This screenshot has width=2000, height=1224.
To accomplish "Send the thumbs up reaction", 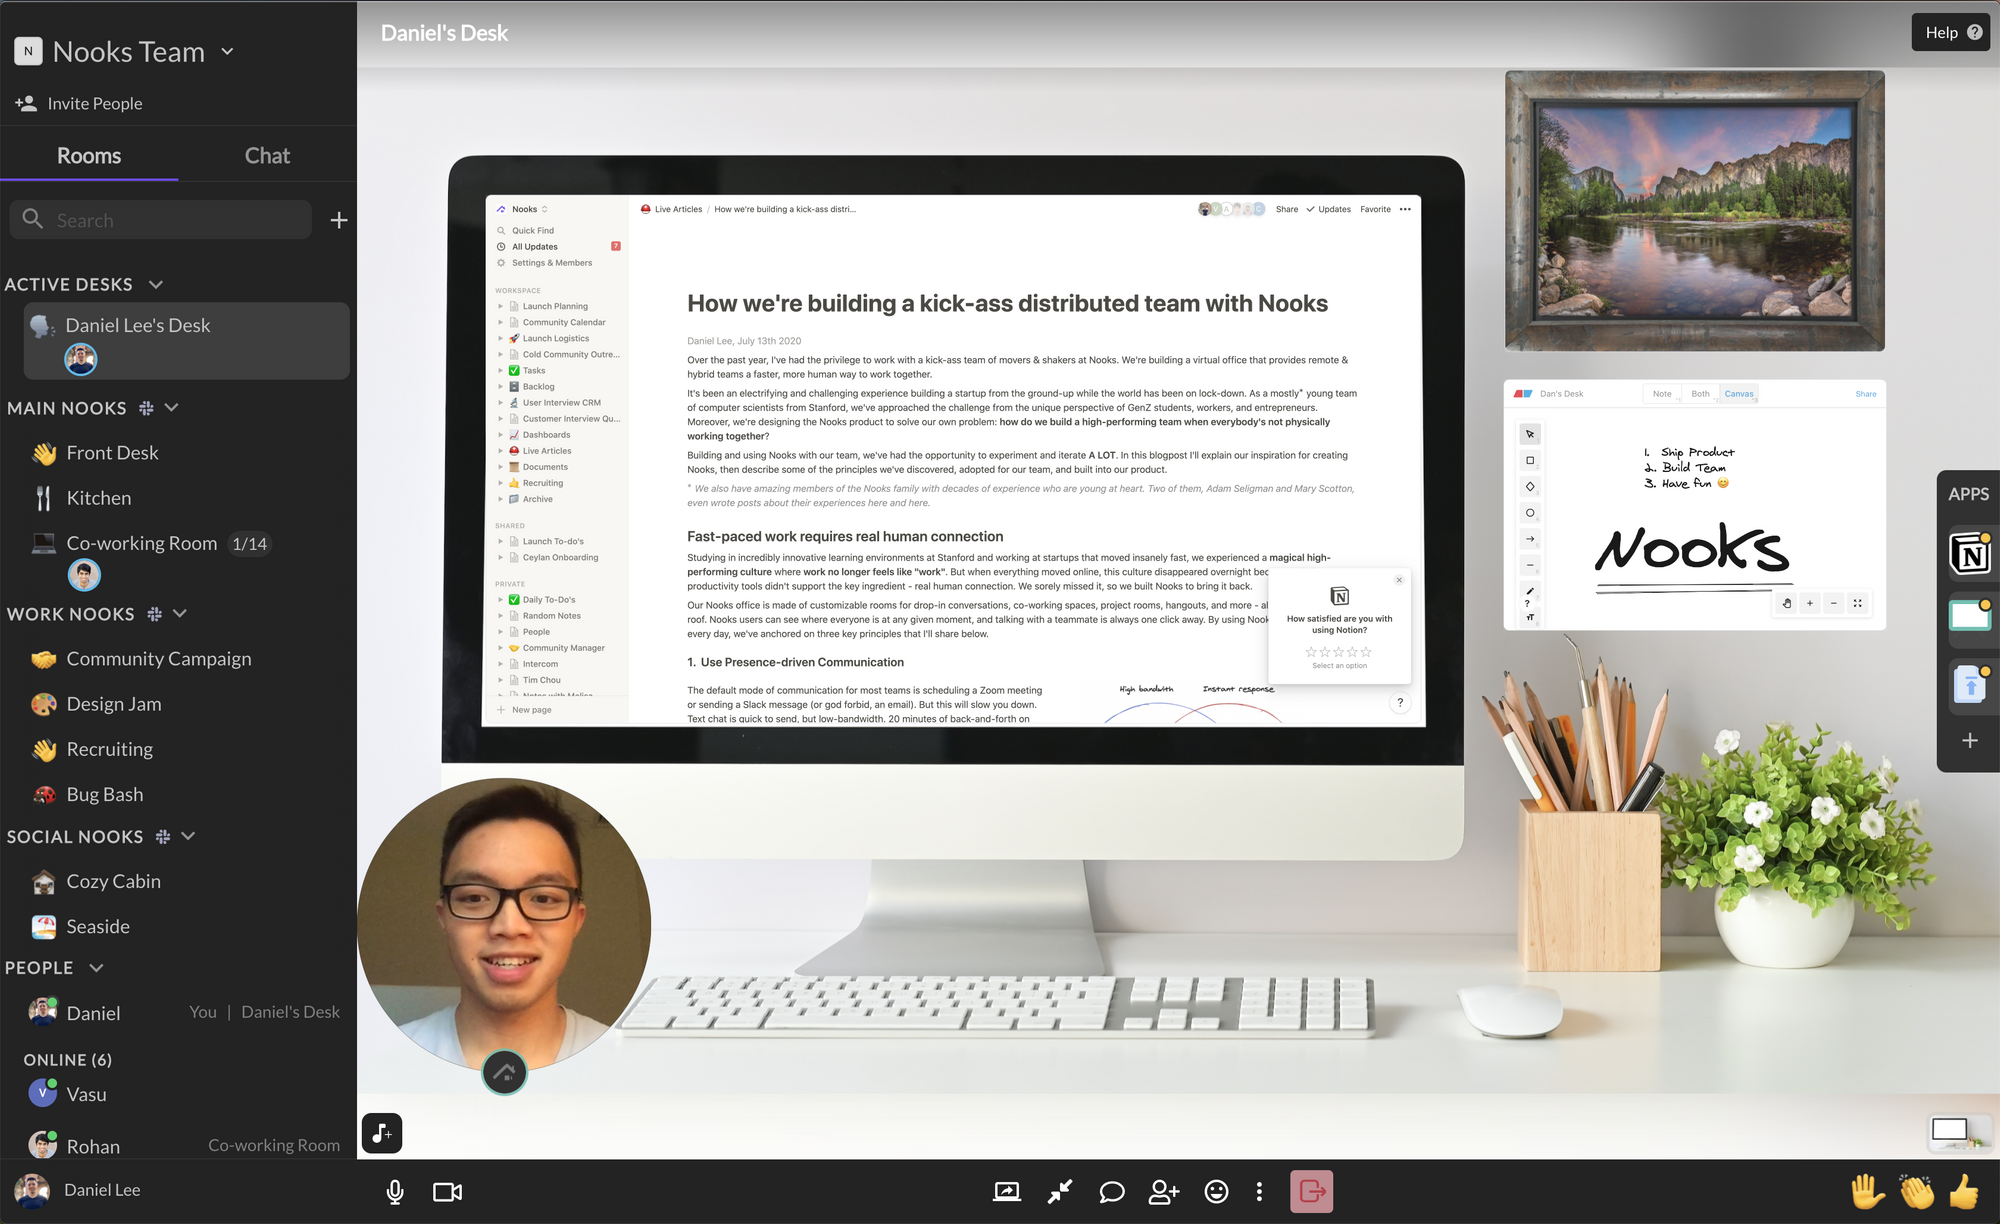I will click(x=1964, y=1191).
